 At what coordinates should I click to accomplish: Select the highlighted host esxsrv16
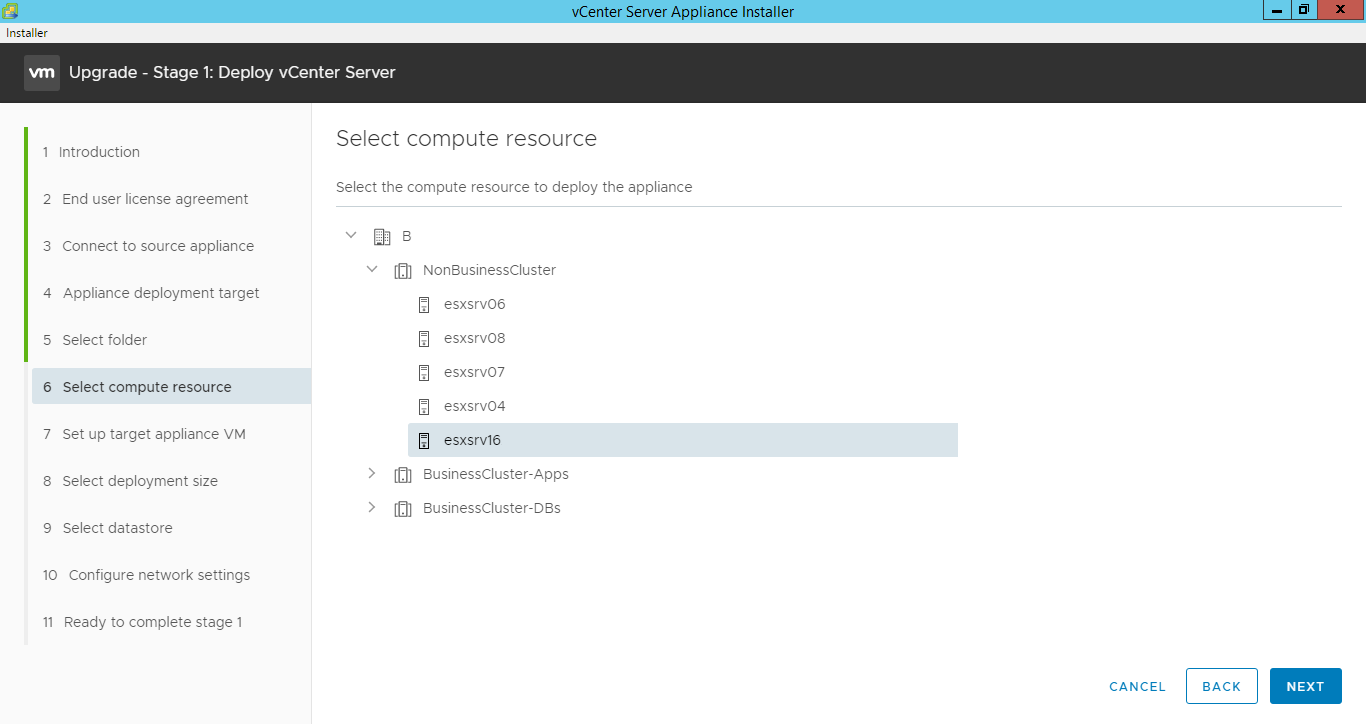pos(474,439)
